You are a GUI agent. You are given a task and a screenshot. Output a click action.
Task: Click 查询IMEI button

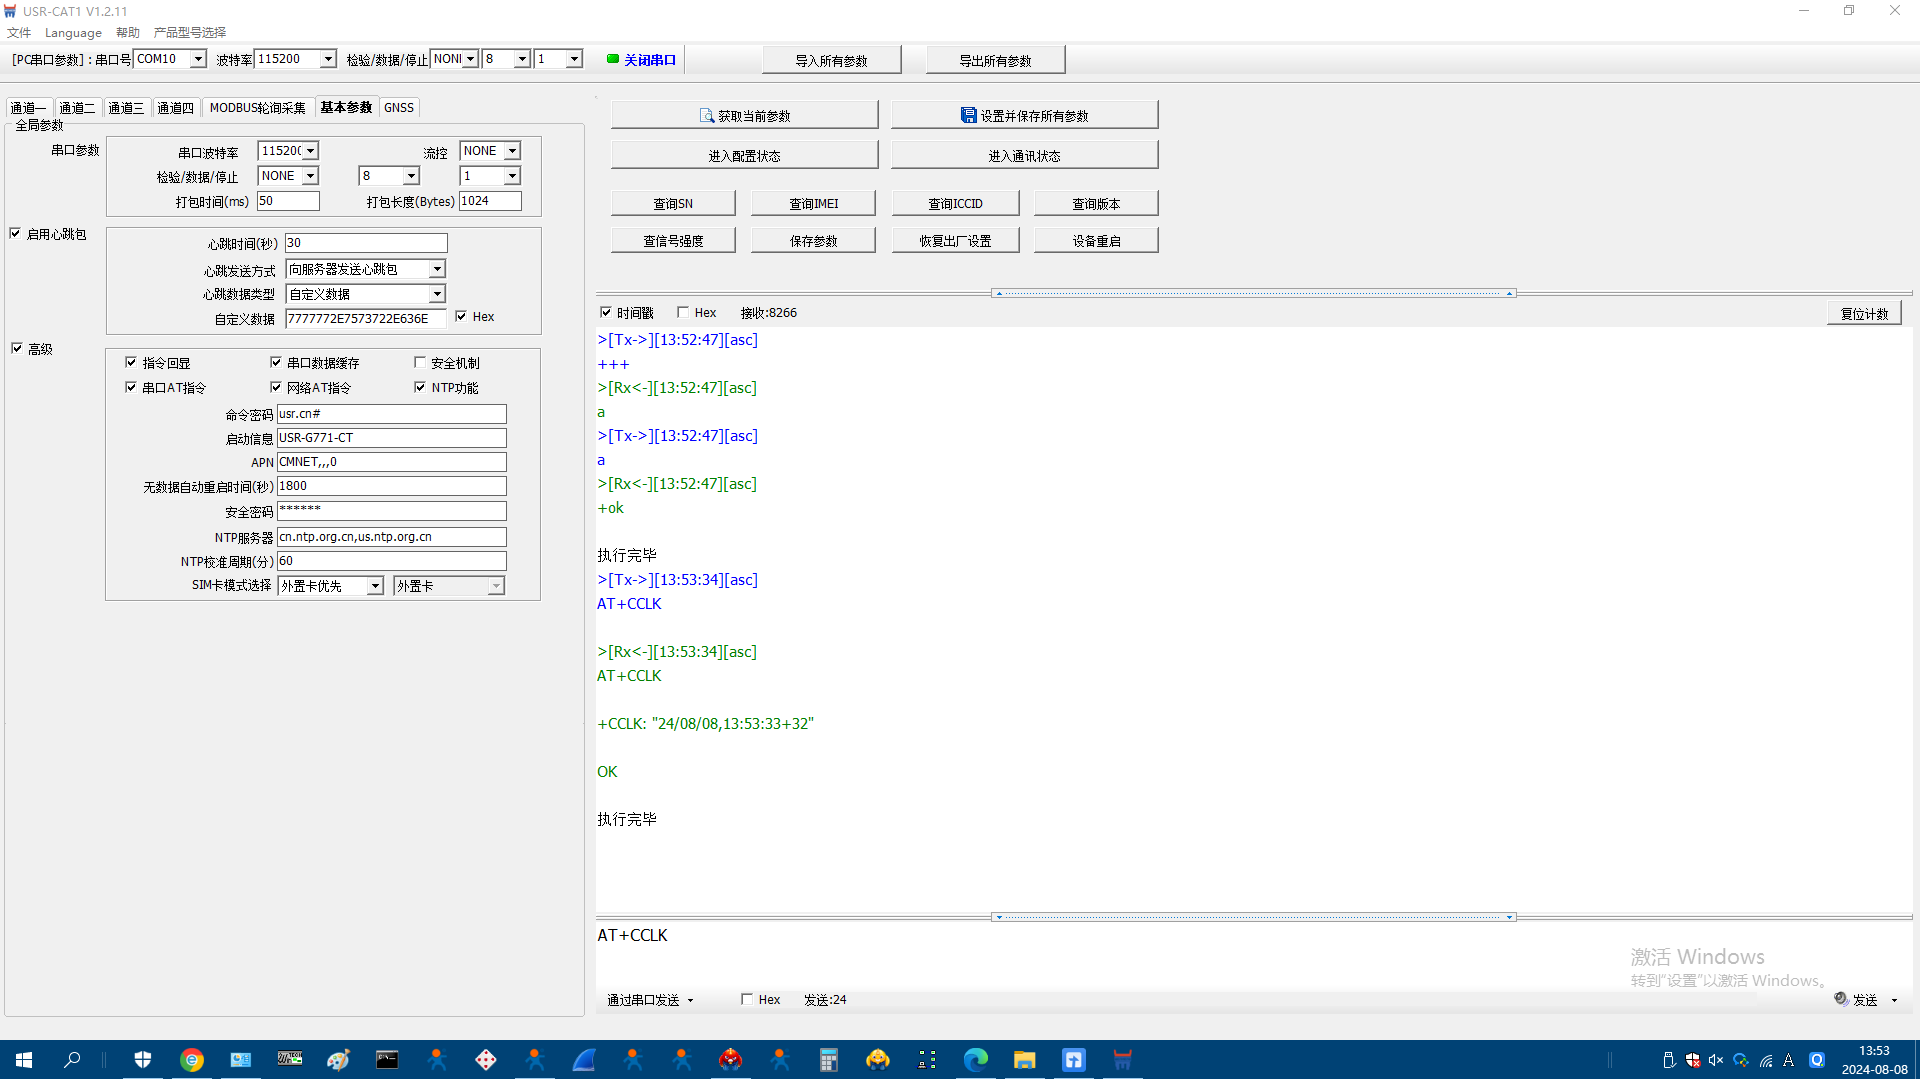coord(813,203)
